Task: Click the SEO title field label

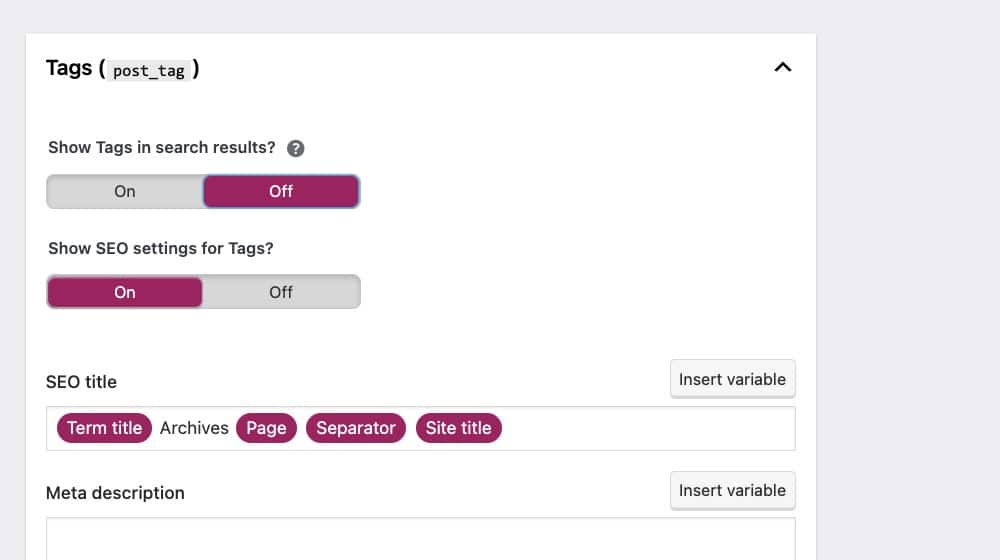Action: 81,381
